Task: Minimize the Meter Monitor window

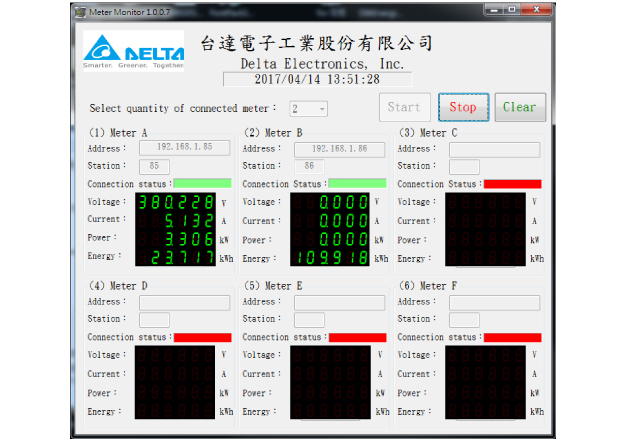Action: coord(494,10)
